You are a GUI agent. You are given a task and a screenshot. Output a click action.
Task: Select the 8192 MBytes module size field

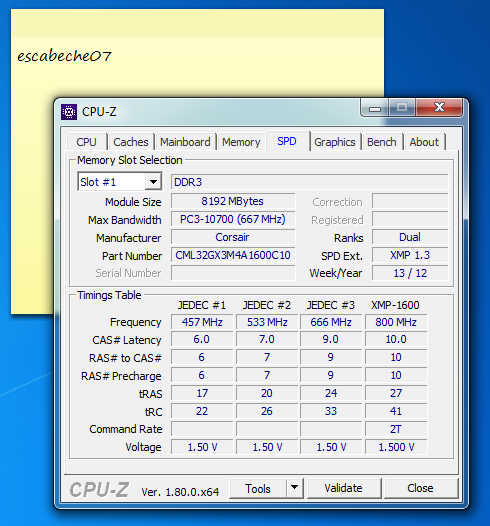pos(233,201)
